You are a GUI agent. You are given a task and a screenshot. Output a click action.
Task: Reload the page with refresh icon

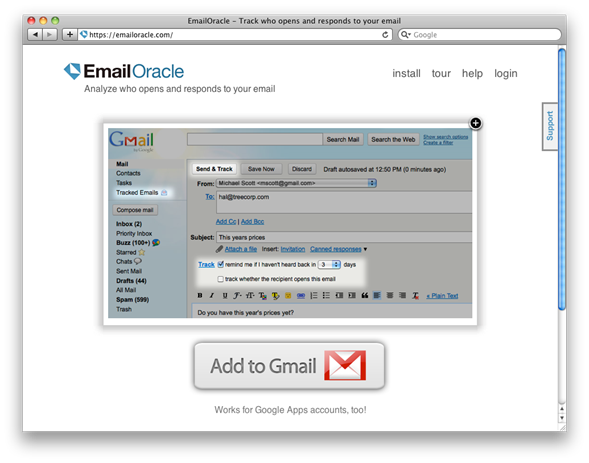[x=385, y=35]
